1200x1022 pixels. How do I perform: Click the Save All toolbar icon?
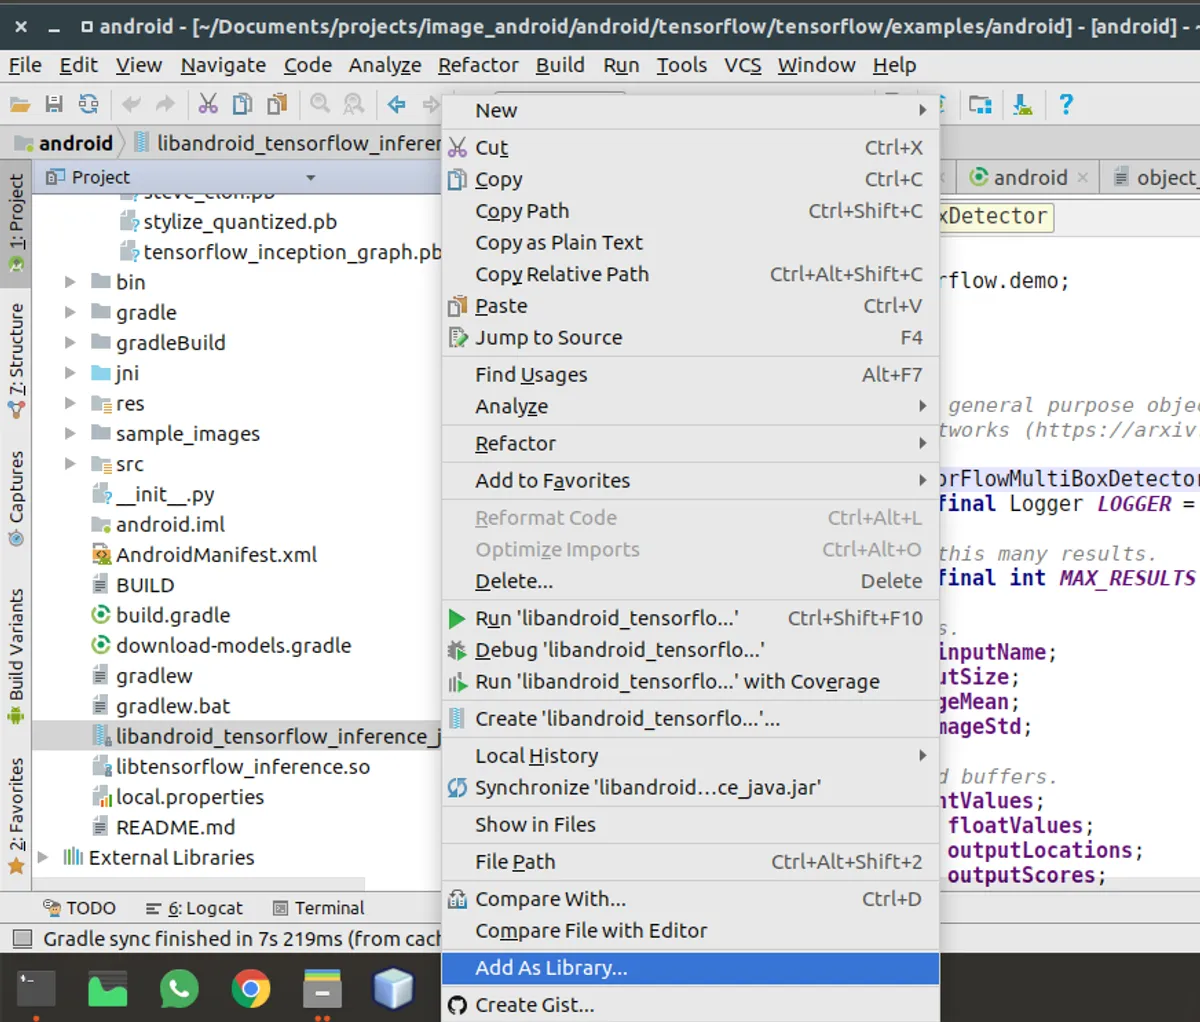[54, 104]
